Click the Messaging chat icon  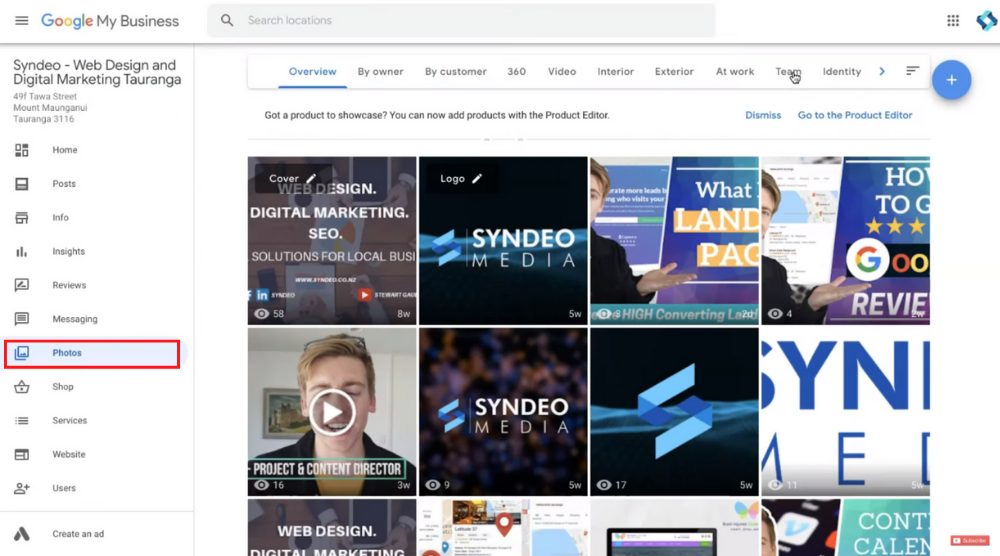tap(22, 319)
